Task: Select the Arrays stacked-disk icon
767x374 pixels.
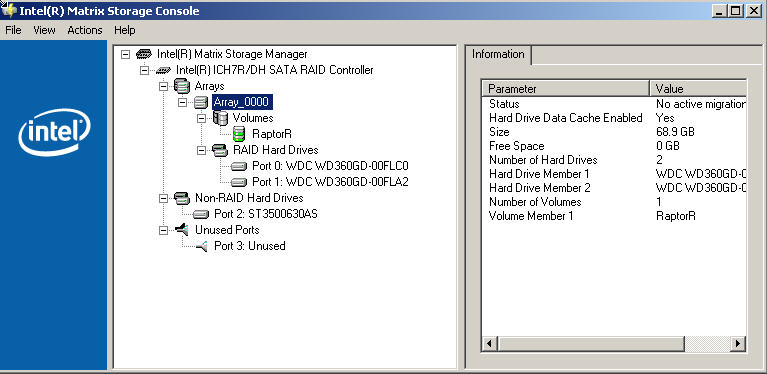Action: click(181, 87)
